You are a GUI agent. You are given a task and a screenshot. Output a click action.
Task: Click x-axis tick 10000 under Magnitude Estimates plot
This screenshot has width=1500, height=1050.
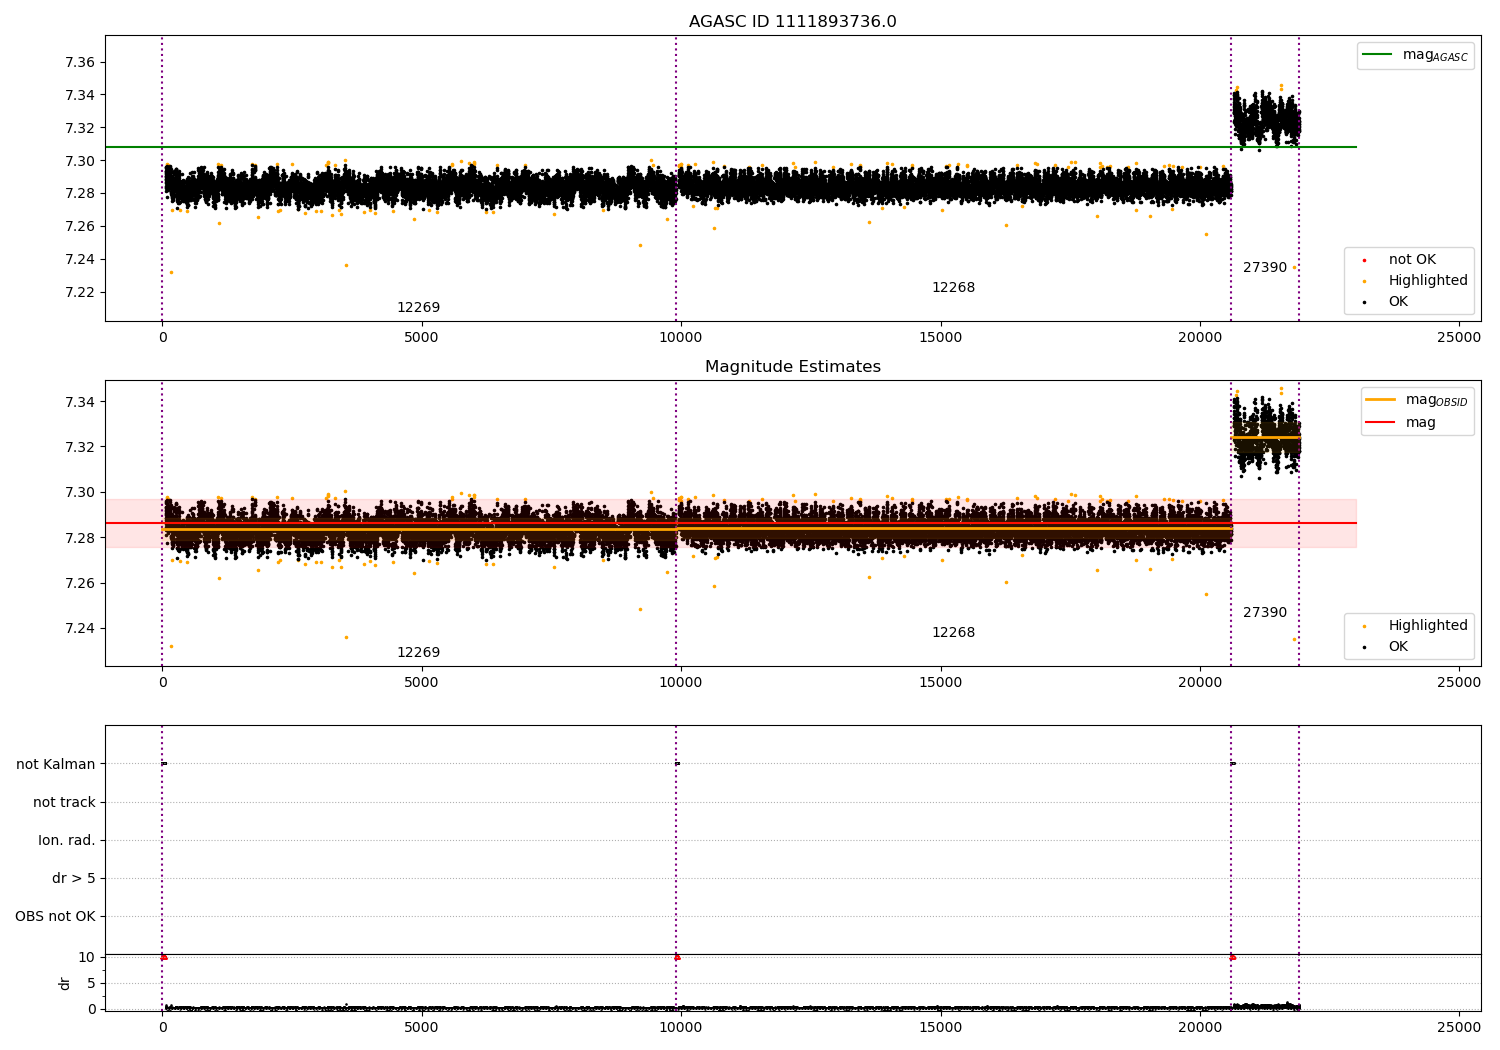[x=681, y=683]
